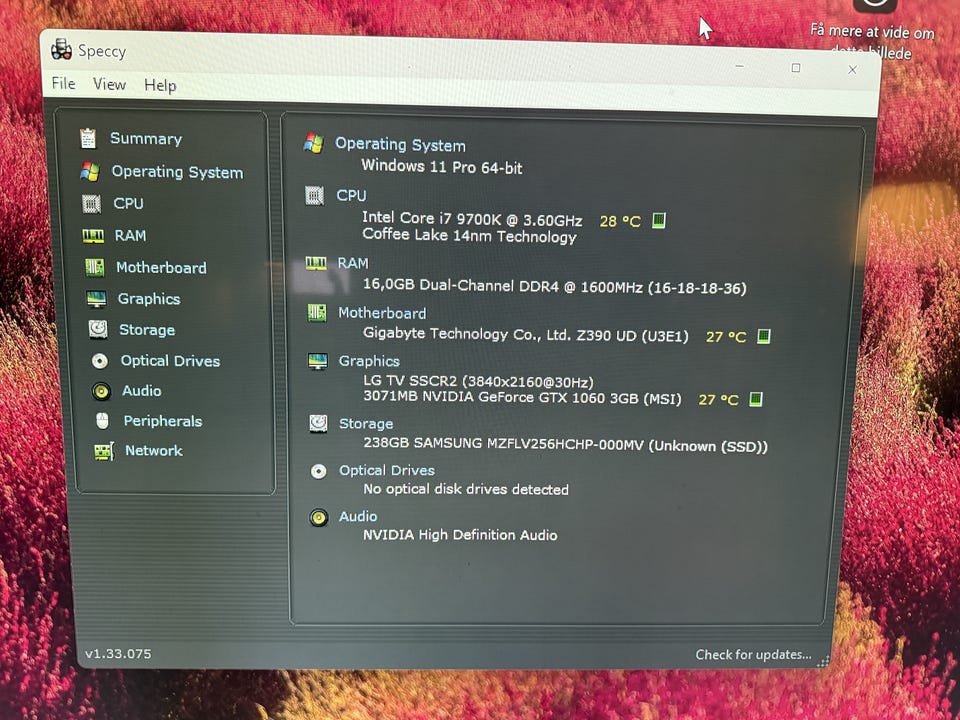Click the text Intel Core i7 9700K @ 3.60GHz

472,219
